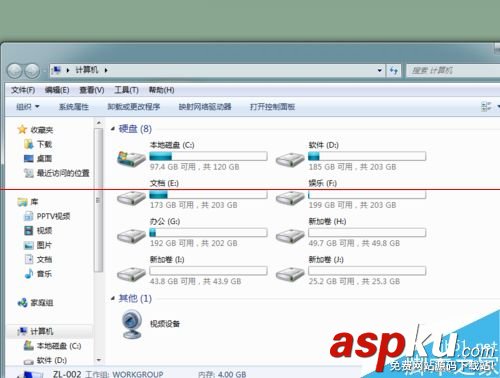Click the G: drive usage bar
The height and width of the screenshot is (378, 500).
[208, 232]
